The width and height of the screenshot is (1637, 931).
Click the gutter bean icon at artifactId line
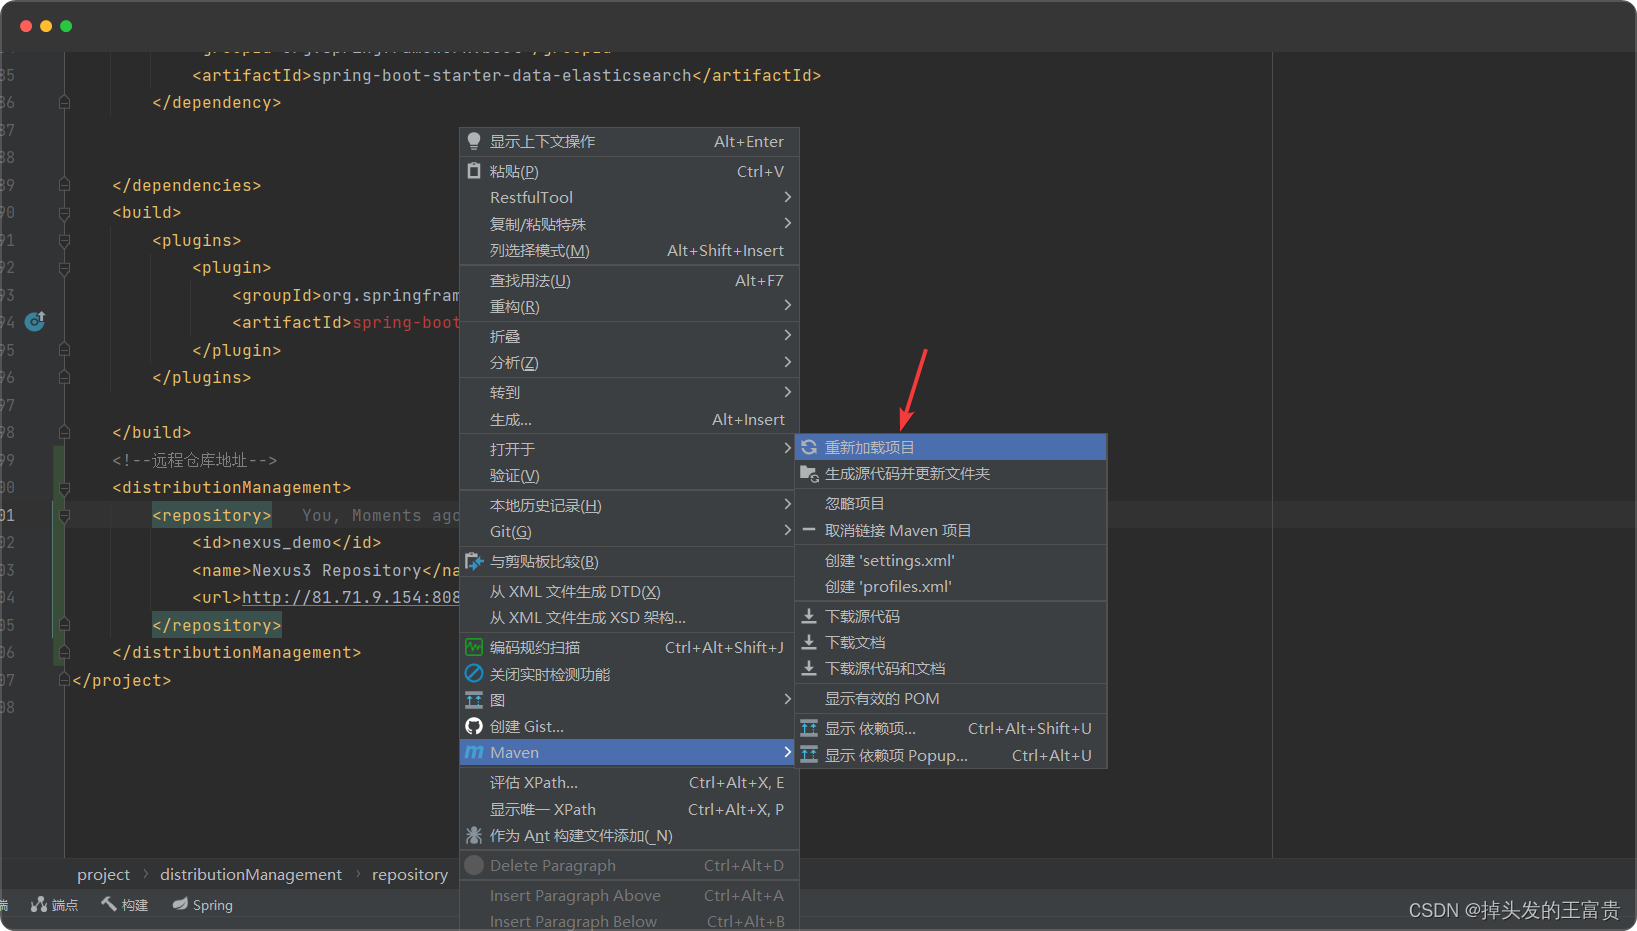click(35, 321)
